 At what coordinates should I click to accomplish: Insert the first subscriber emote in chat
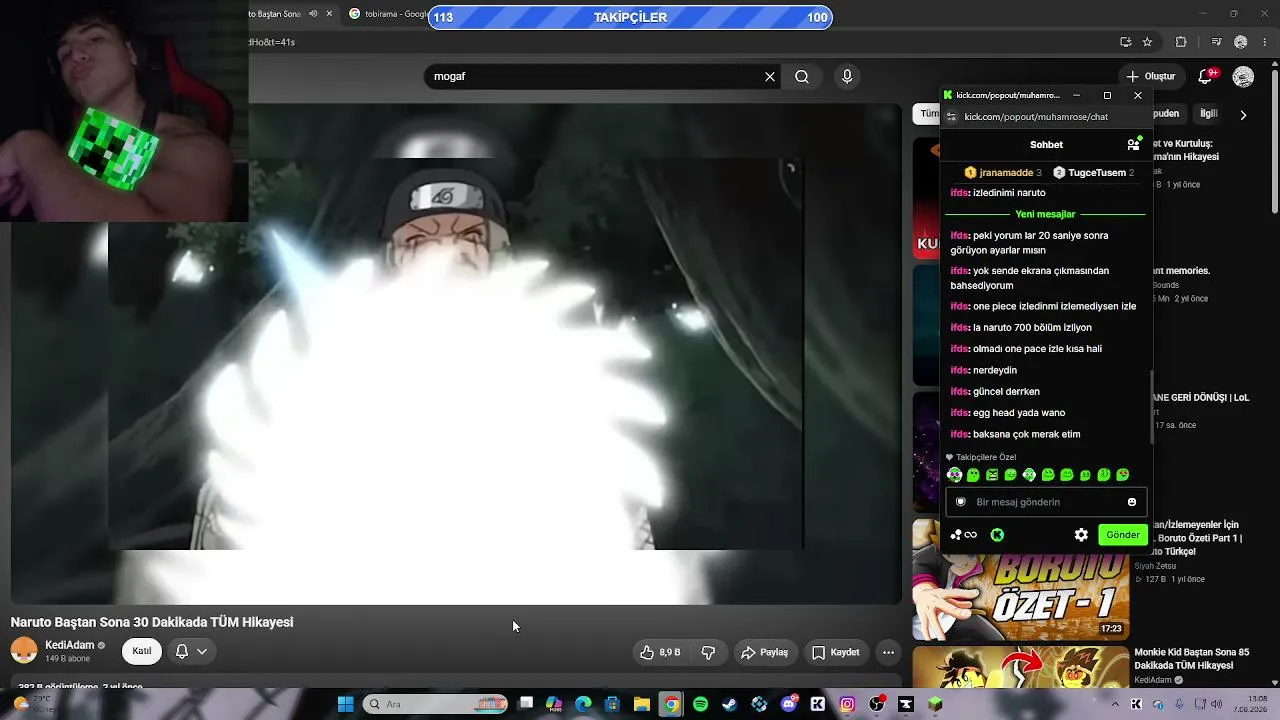[x=954, y=475]
